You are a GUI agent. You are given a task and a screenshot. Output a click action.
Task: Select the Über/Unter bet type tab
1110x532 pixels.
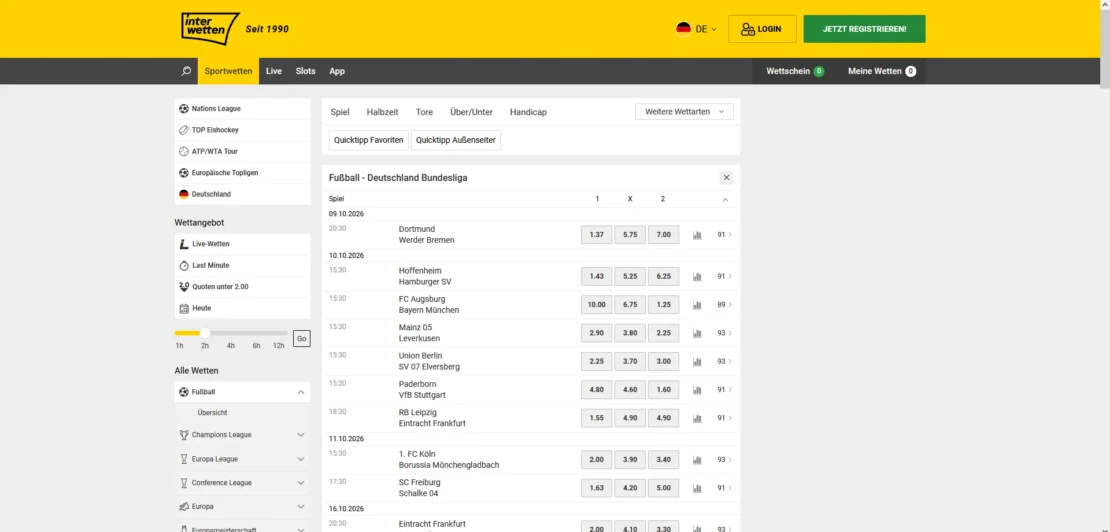click(x=471, y=112)
